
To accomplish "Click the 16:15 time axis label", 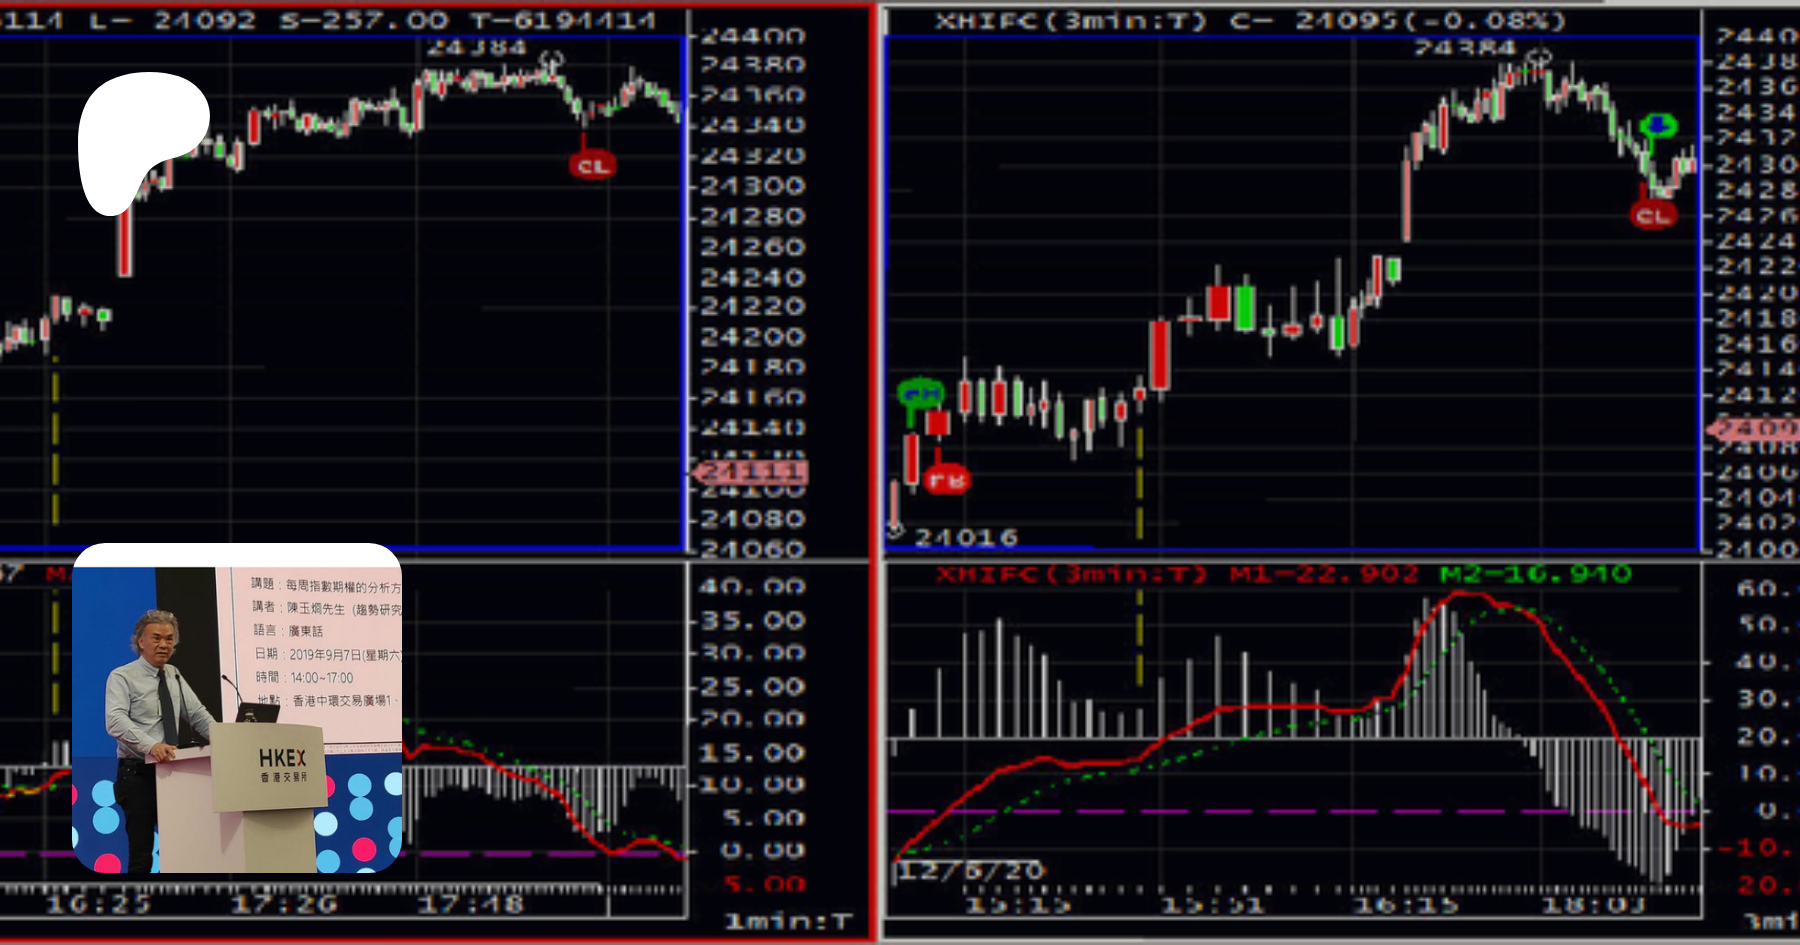I will (1405, 906).
